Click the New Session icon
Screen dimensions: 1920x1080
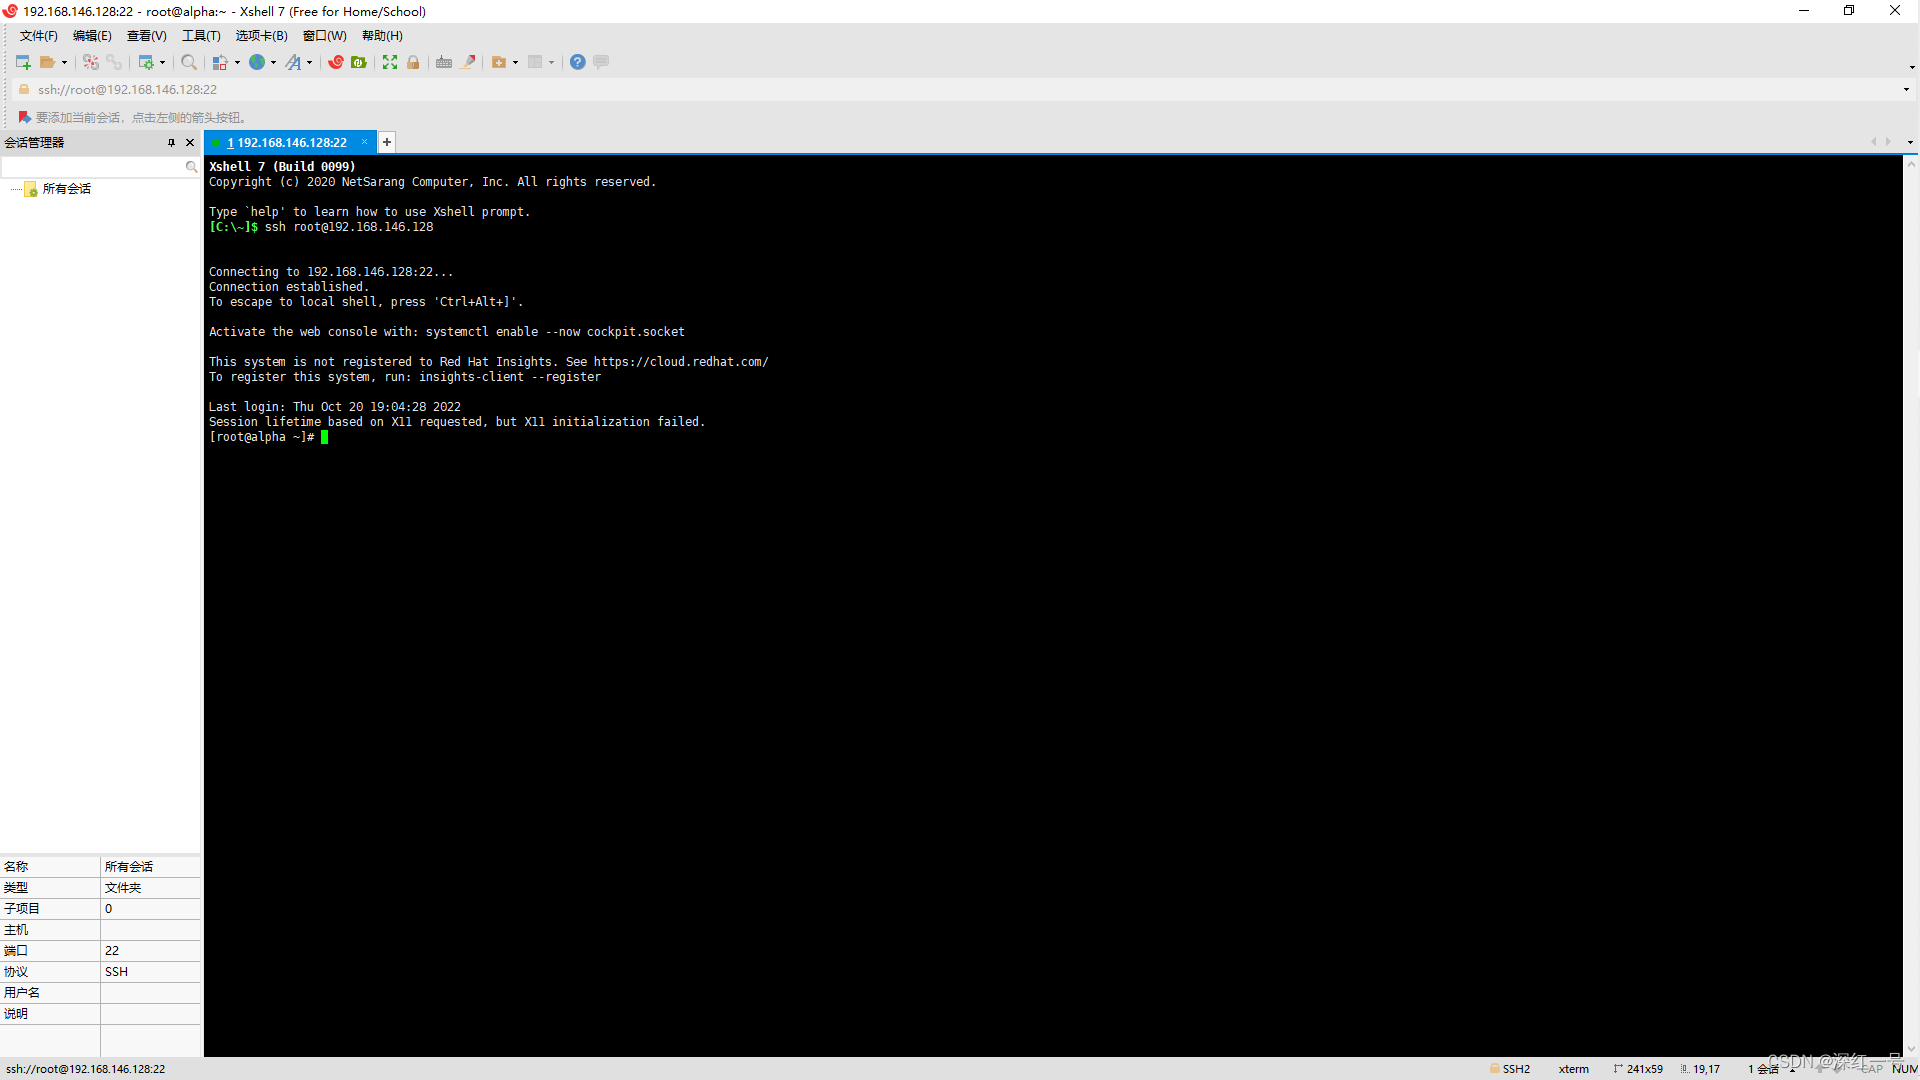pos(23,62)
